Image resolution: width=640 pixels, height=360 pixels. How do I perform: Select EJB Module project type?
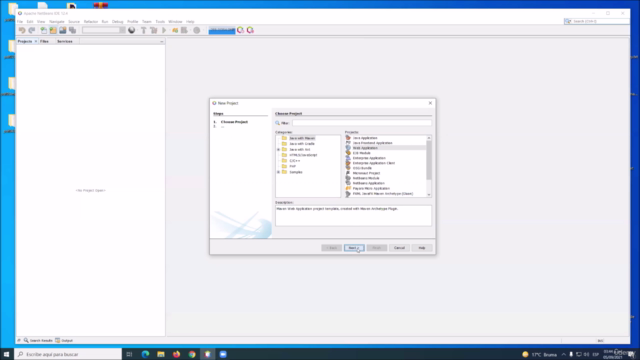click(362, 153)
